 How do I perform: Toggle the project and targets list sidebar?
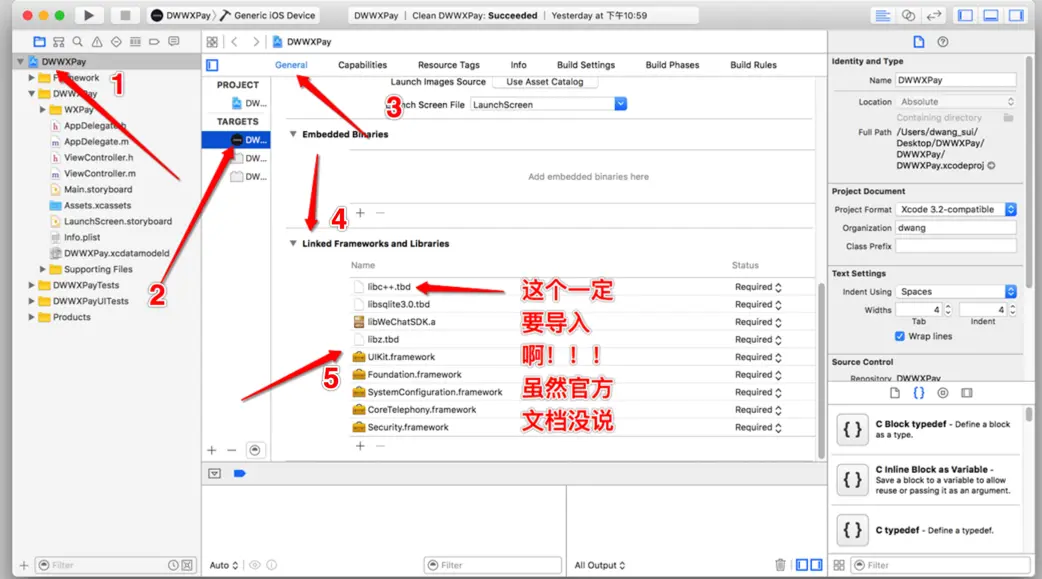coord(212,65)
